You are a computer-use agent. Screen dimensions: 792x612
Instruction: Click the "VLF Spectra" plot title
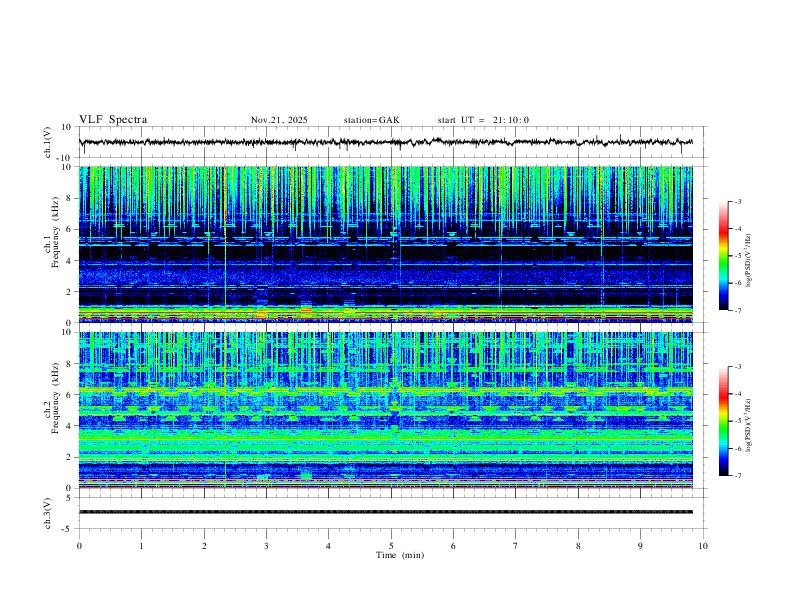pyautogui.click(x=113, y=120)
